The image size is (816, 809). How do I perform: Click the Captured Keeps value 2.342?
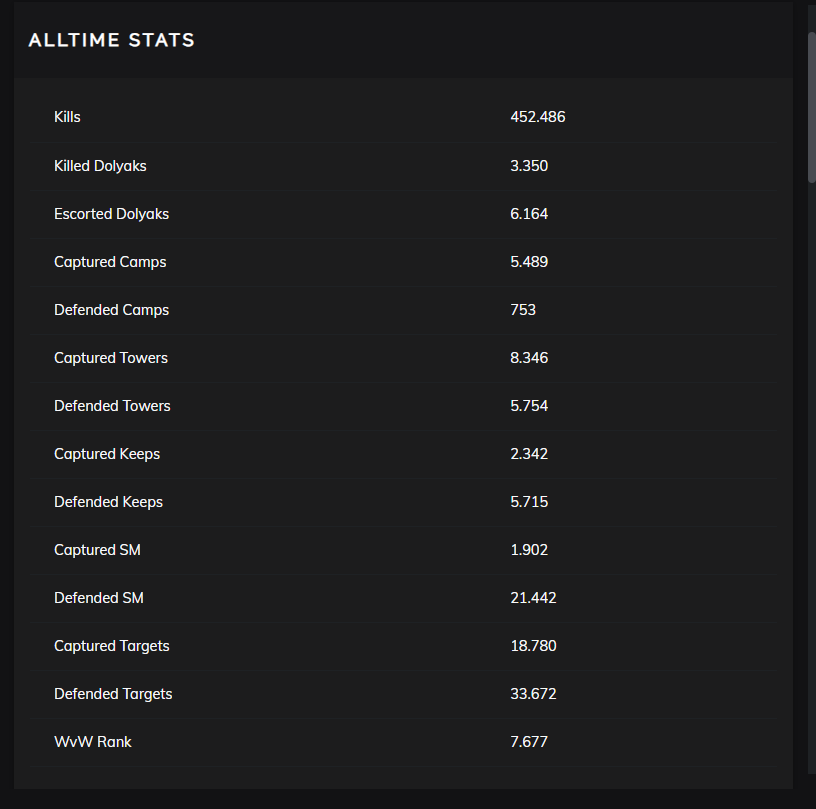pos(529,454)
